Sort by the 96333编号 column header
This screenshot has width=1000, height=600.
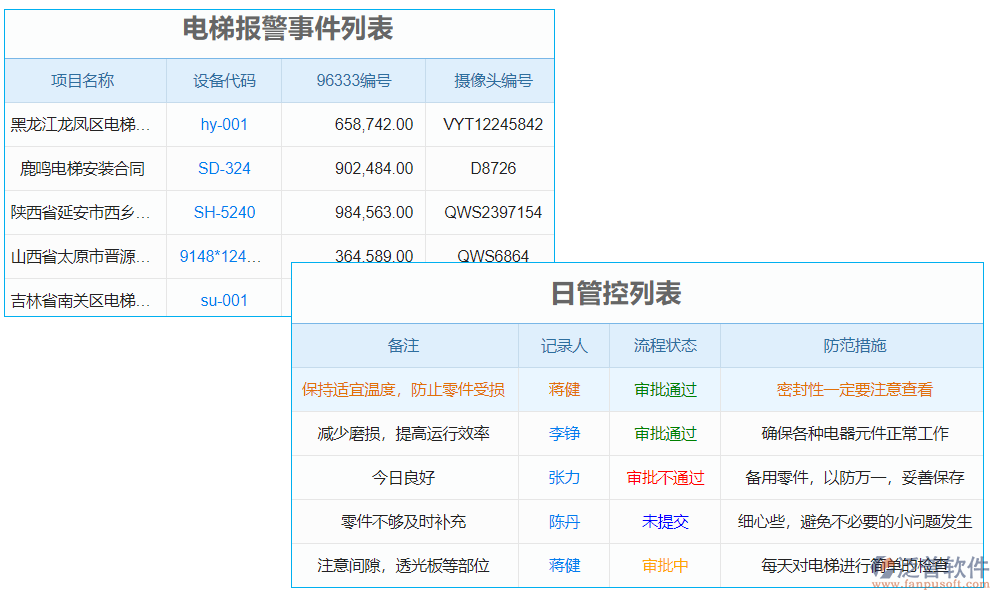coord(354,81)
